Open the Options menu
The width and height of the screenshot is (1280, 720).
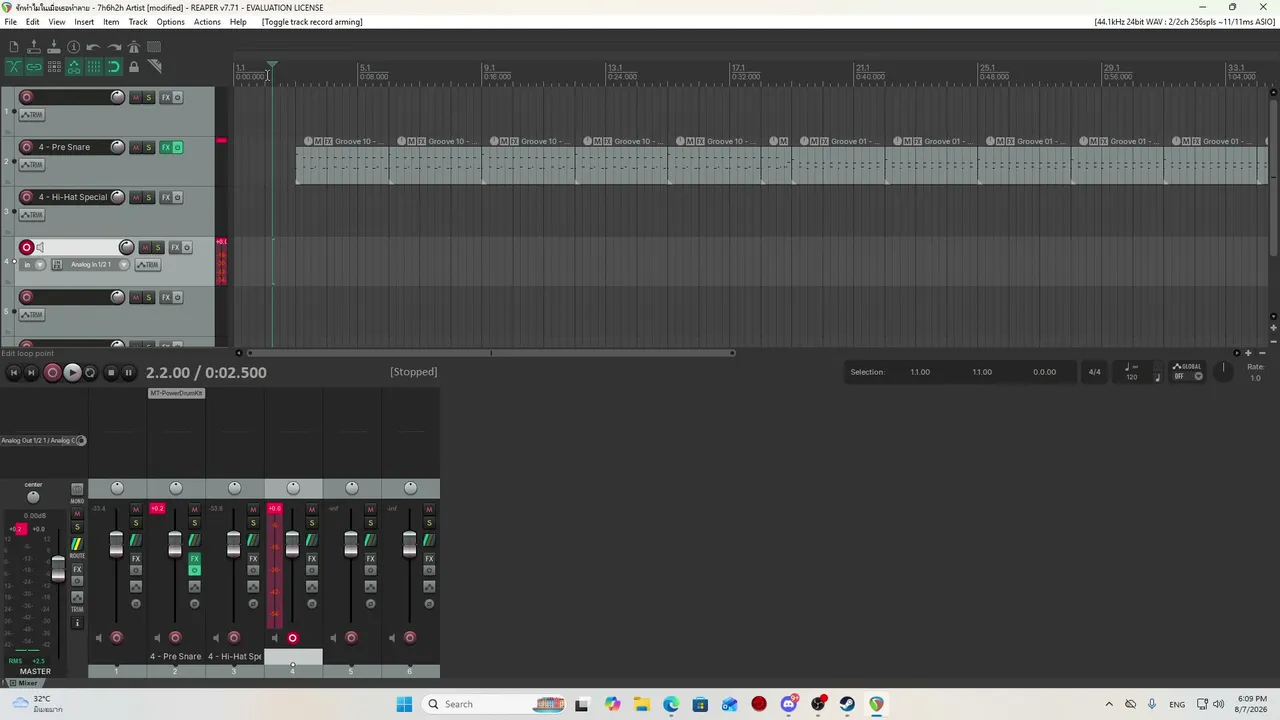pyautogui.click(x=170, y=22)
